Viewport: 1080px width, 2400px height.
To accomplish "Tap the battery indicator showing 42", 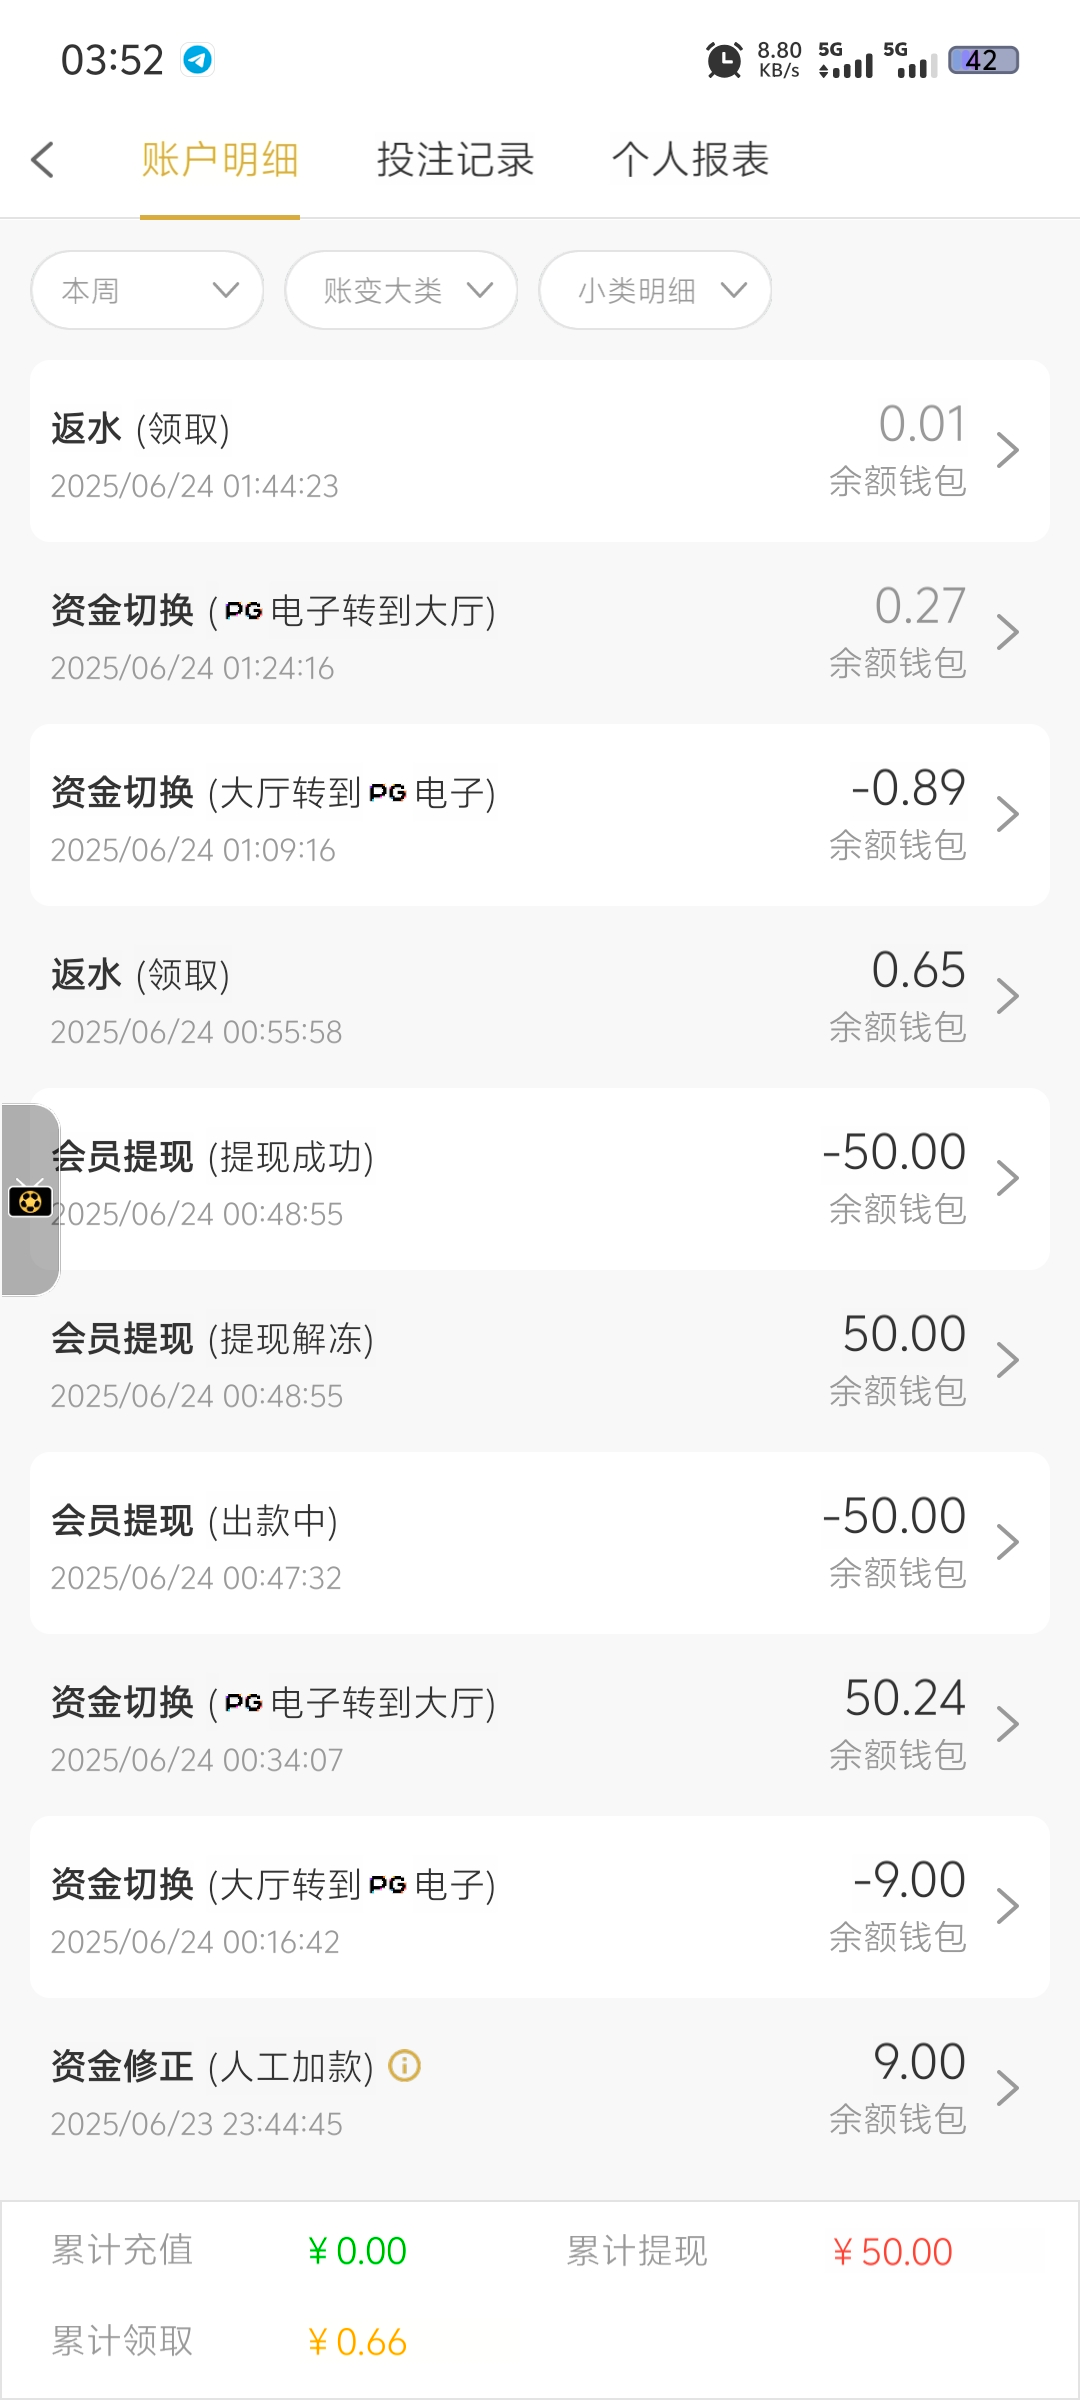I will [982, 60].
